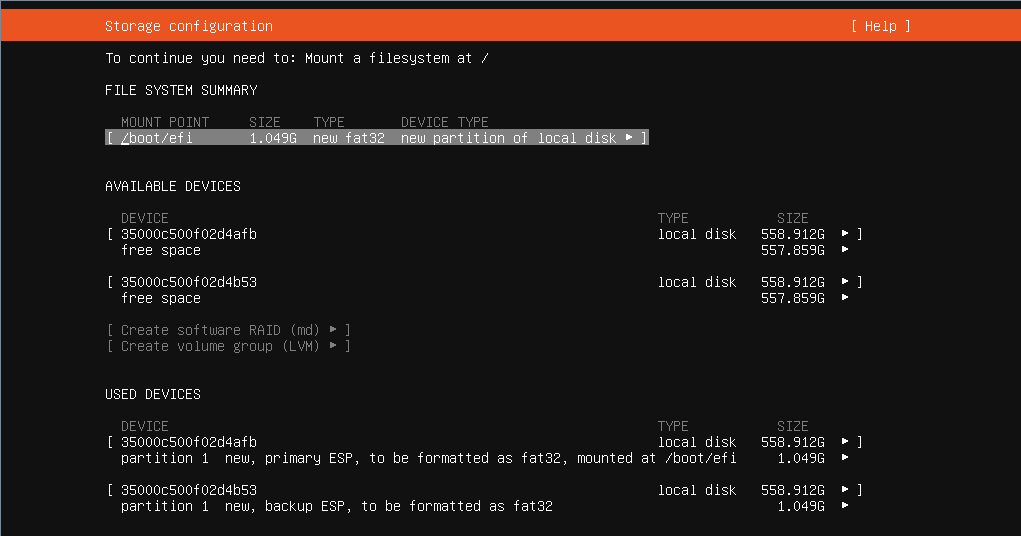The height and width of the screenshot is (536, 1021).
Task: Select disk 35000c500f02d4afb under Available Devices
Action: [x=189, y=234]
